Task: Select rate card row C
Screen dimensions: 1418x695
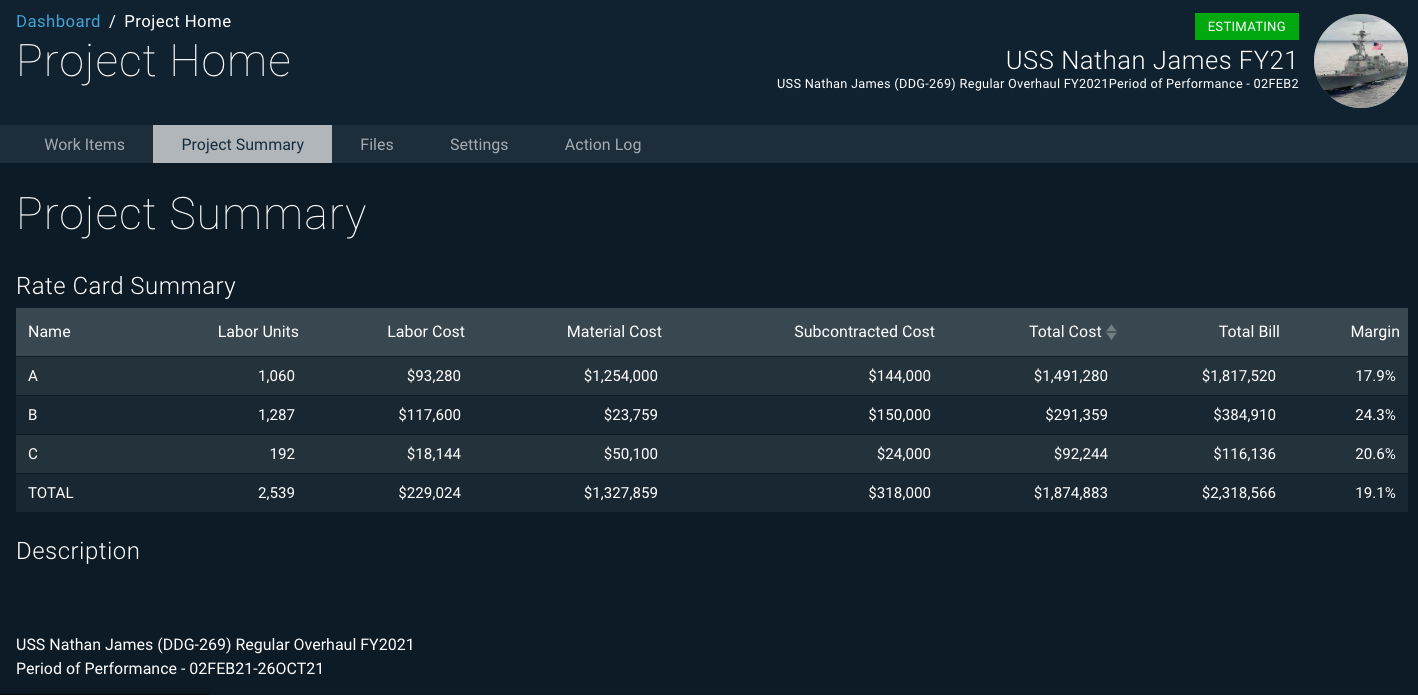Action: 33,454
